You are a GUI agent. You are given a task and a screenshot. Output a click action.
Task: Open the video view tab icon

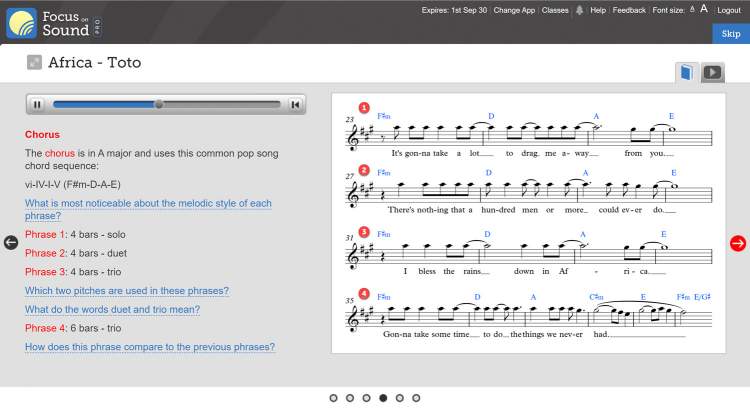[712, 73]
